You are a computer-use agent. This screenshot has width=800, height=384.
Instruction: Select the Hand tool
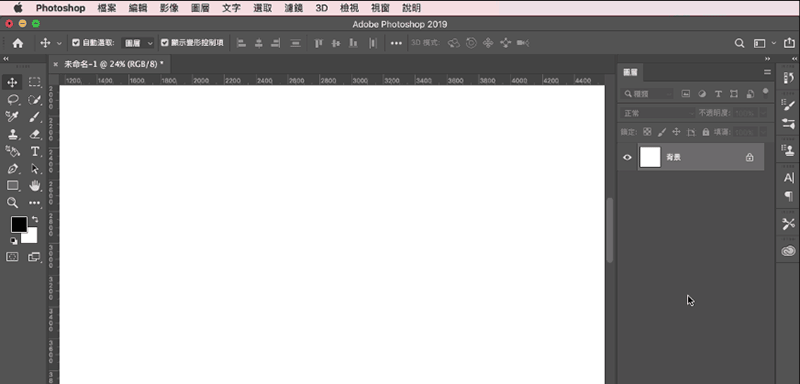pos(34,186)
